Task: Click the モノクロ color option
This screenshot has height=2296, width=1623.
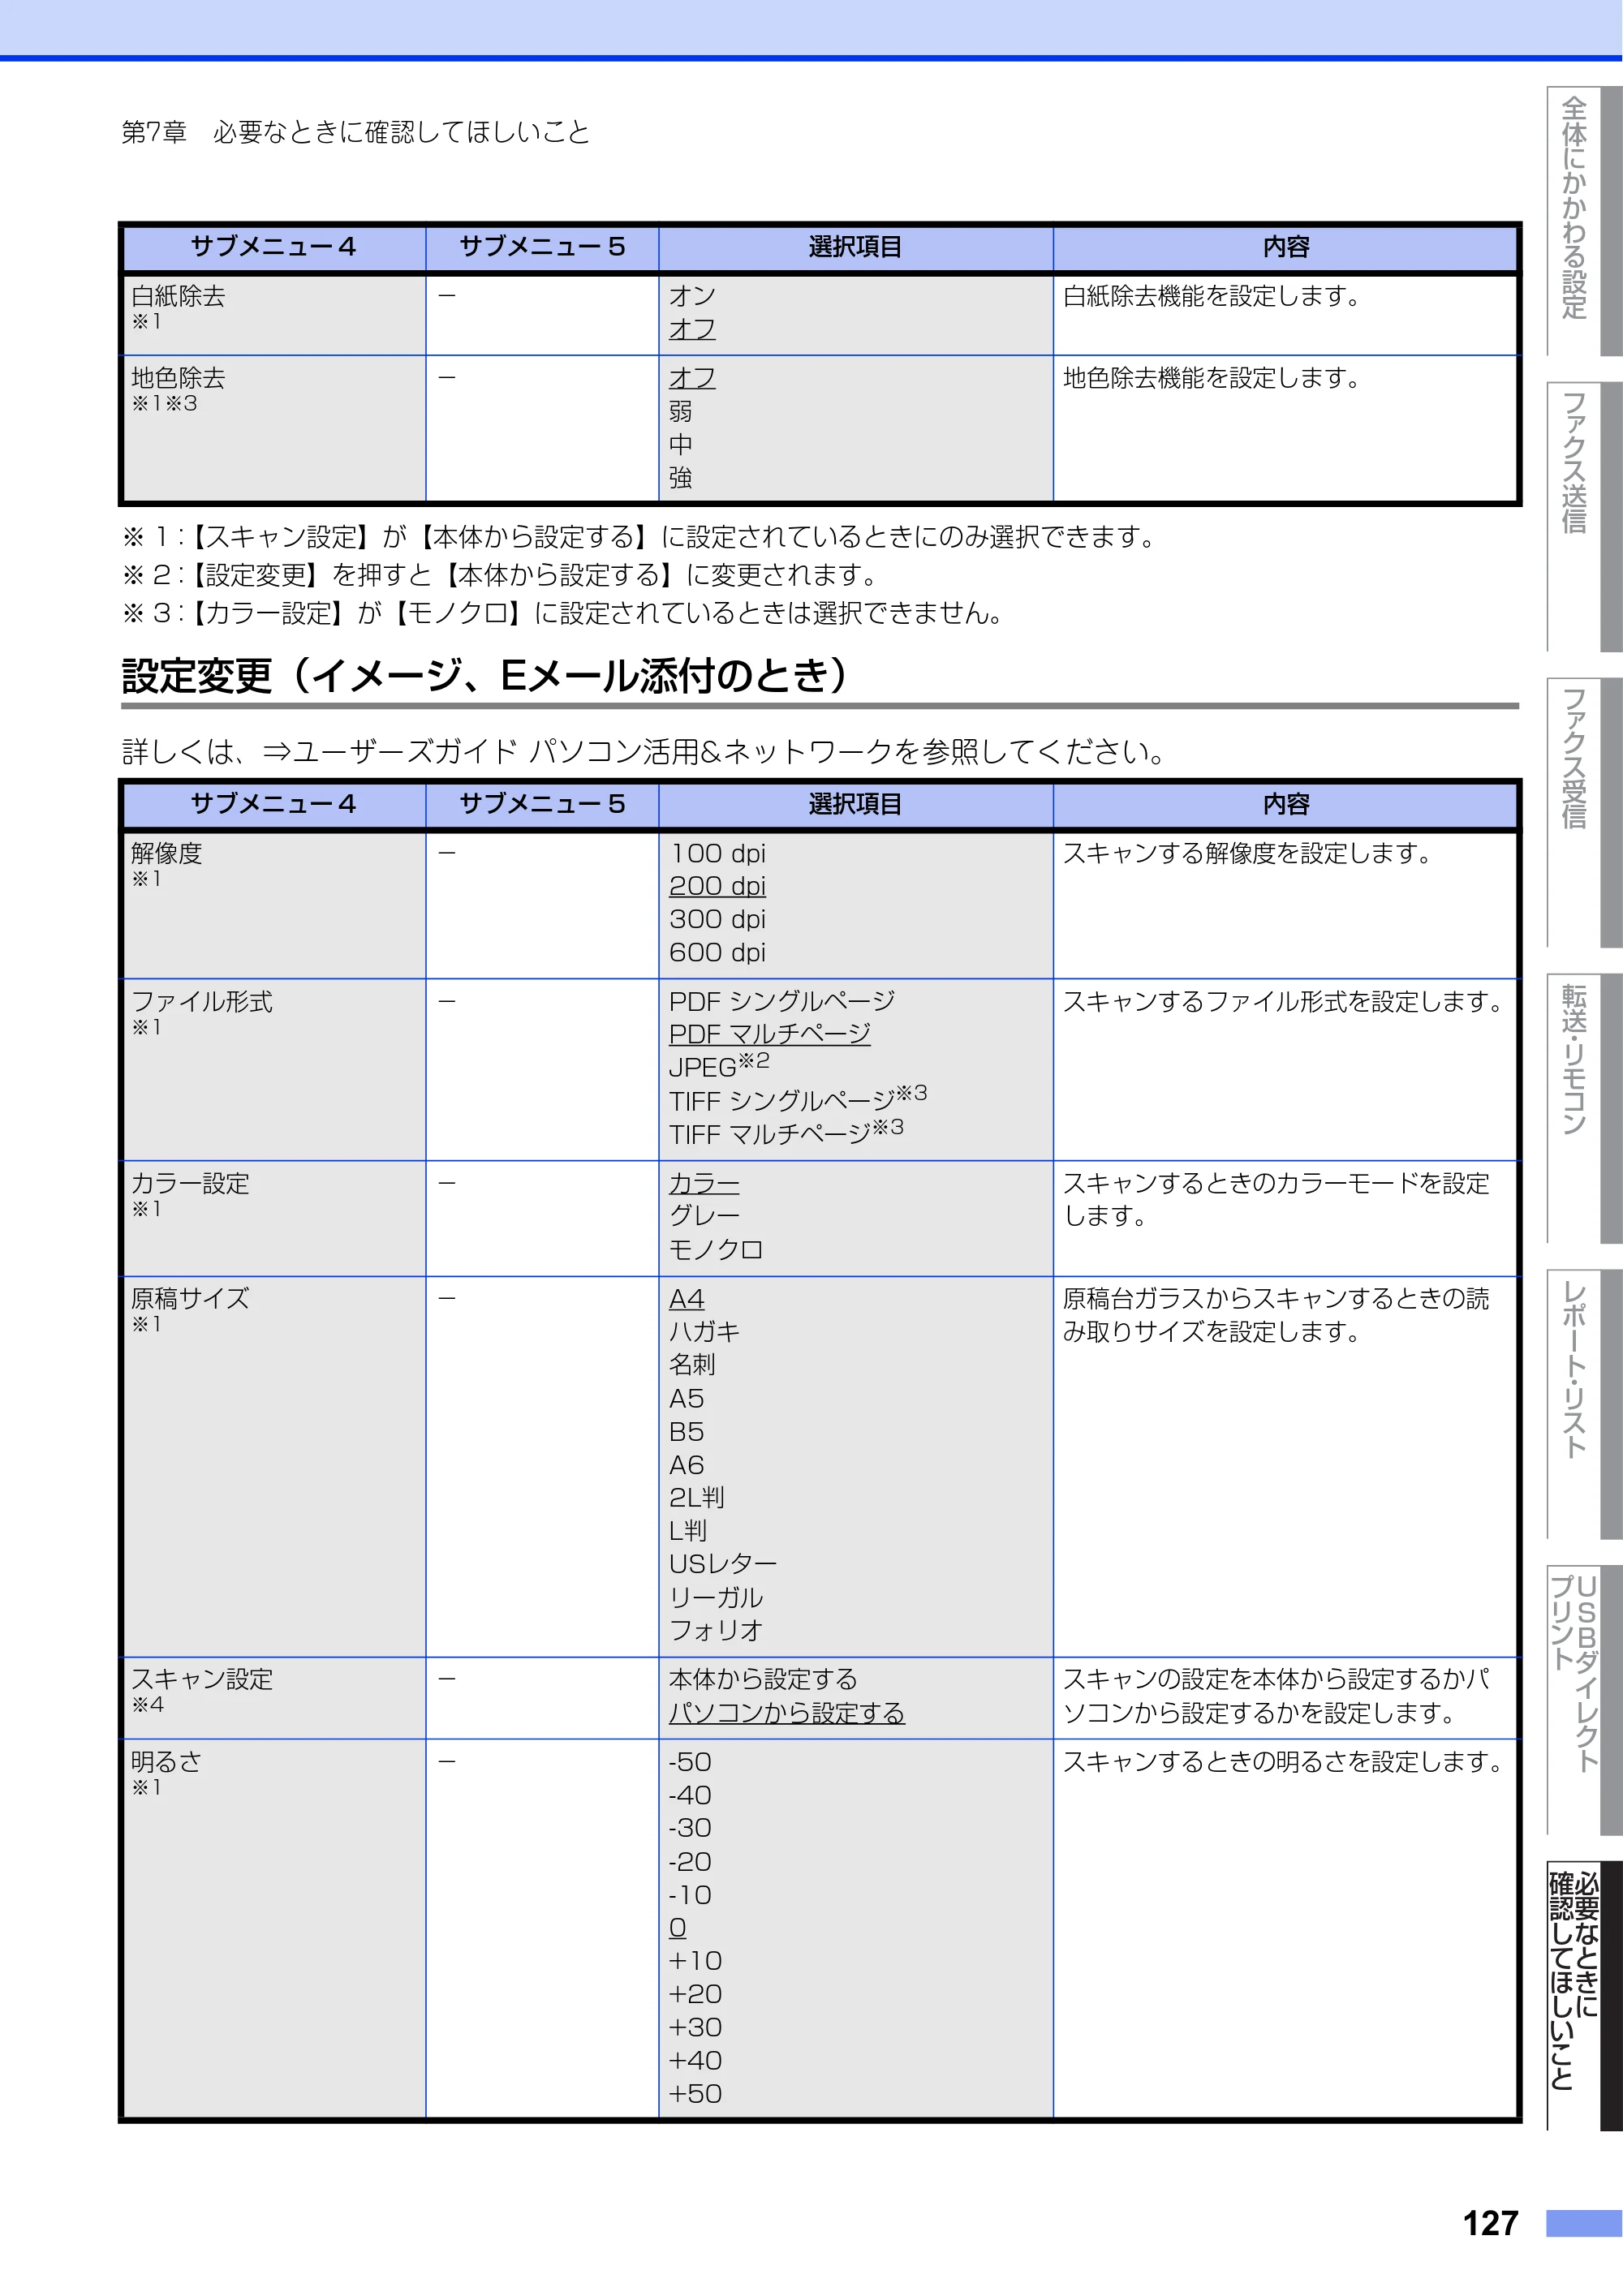Action: (x=716, y=1250)
